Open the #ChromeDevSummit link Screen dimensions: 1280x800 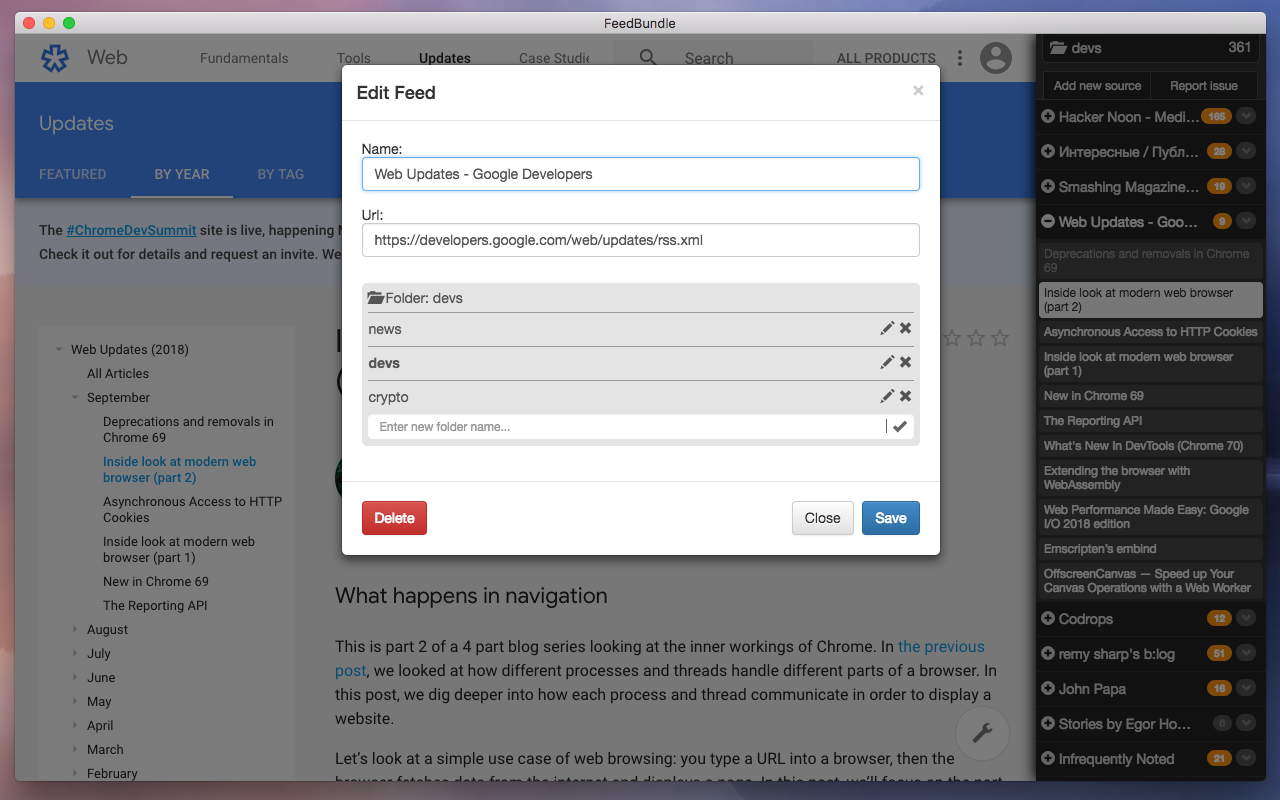click(x=131, y=230)
